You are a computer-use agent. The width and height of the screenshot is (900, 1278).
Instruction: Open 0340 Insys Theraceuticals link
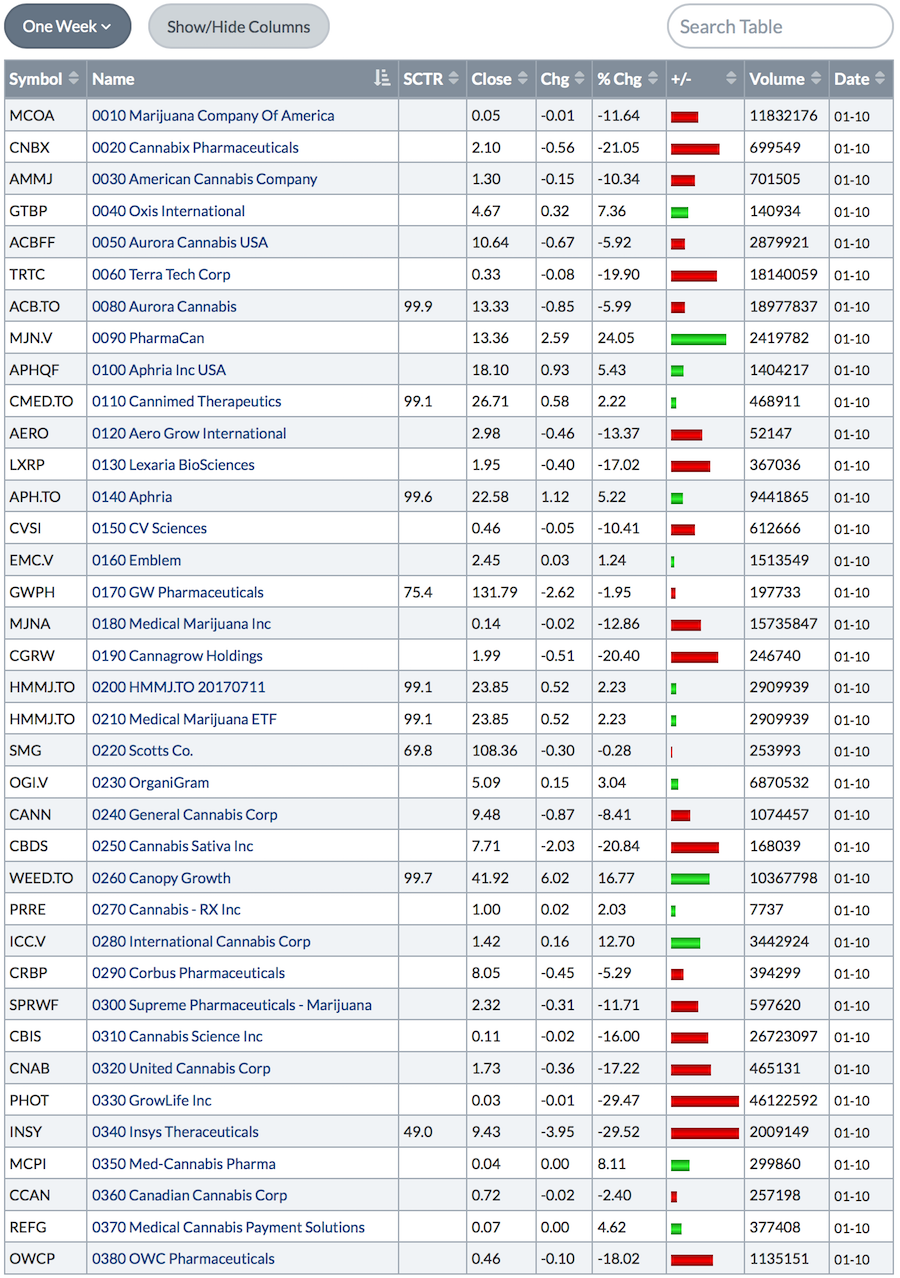[x=175, y=1132]
